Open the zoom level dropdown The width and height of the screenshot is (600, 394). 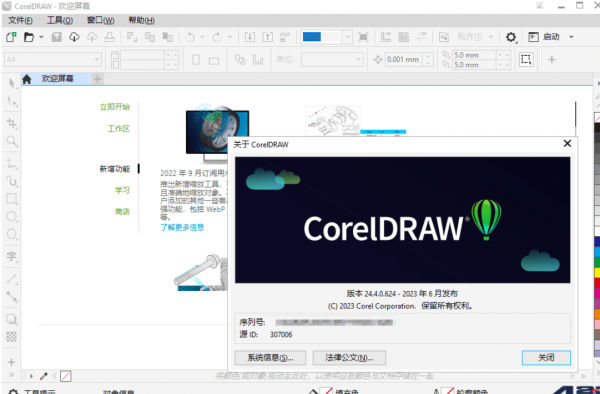(347, 37)
